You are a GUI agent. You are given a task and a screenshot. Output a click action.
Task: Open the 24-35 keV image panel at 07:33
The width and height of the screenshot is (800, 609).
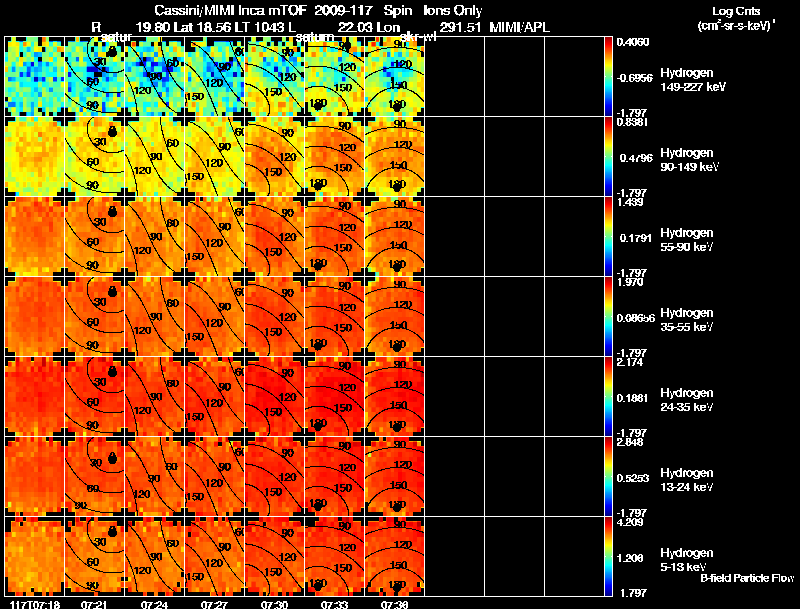click(335, 397)
